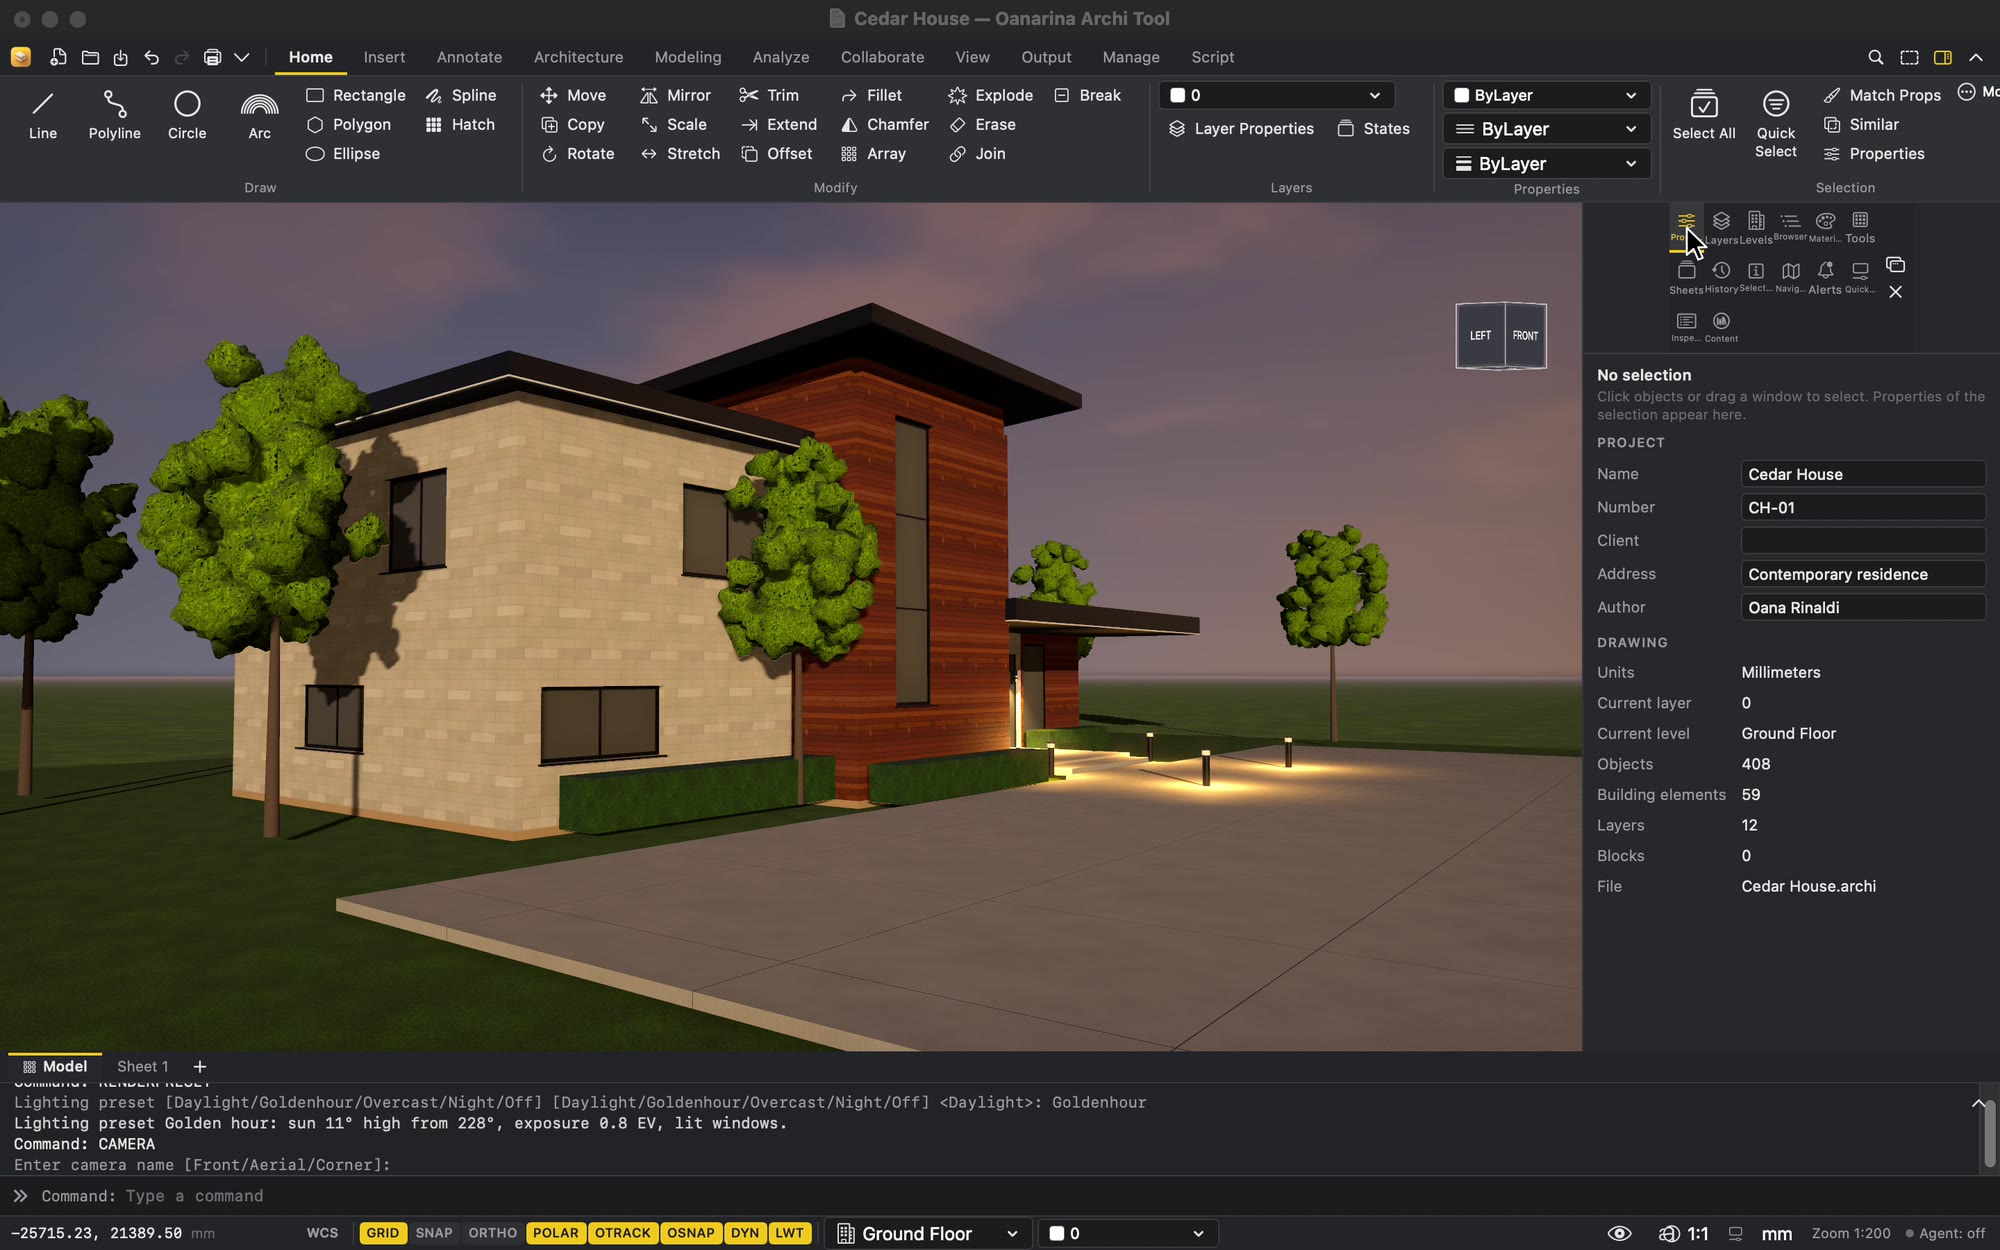
Task: Expand the quick access toolbar chevron
Action: [x=242, y=57]
